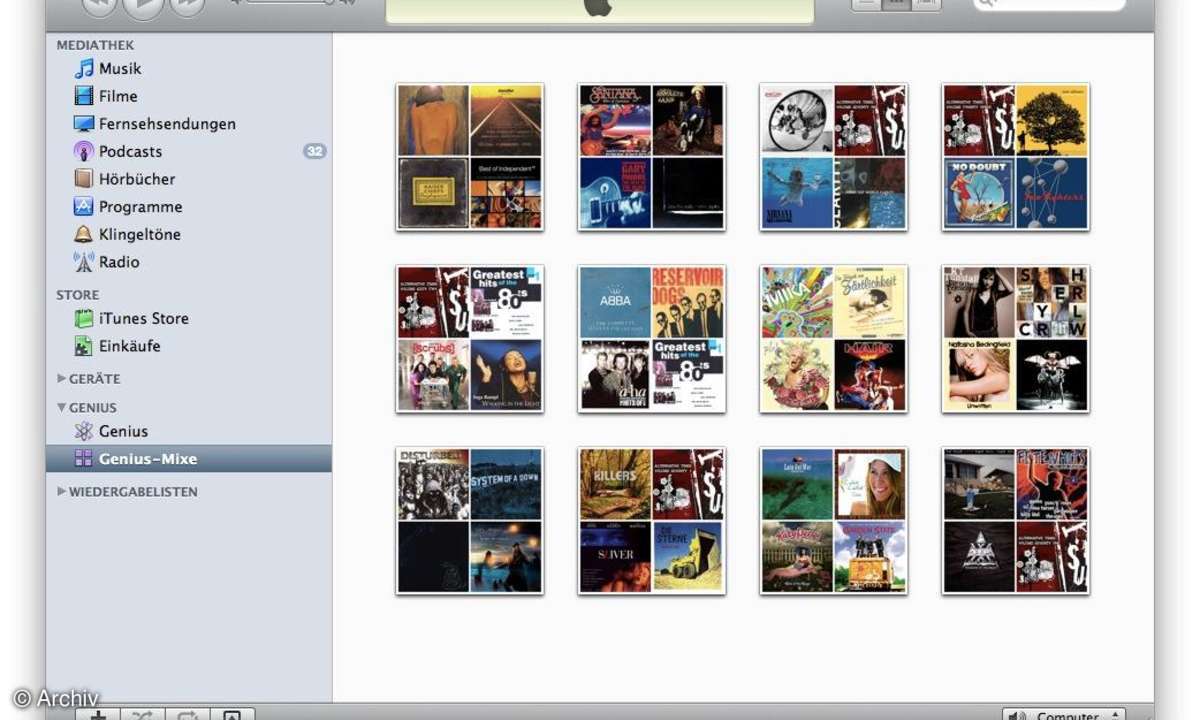
Task: Open the Computer speaker output dropdown
Action: point(1065,714)
